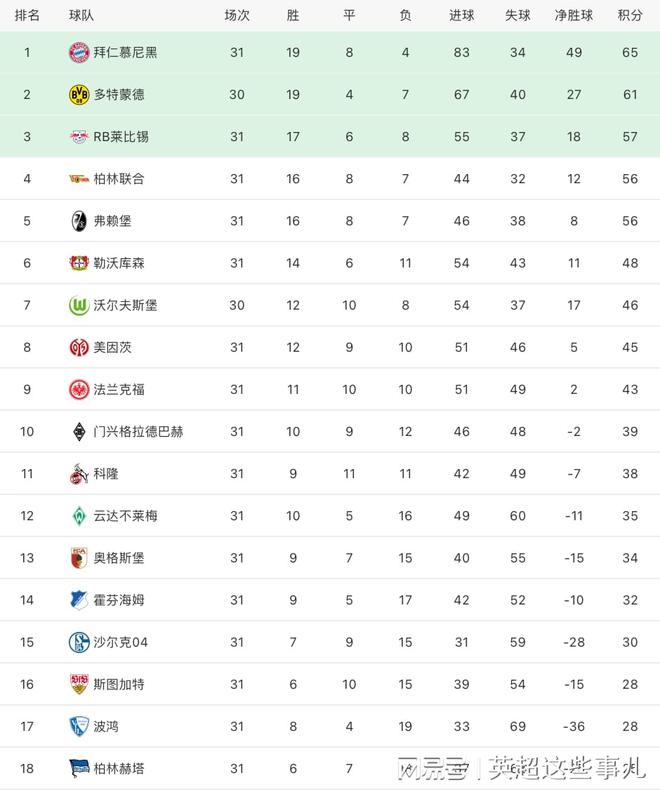Click the Eintracht Frankfurt eagle logo

point(79,389)
